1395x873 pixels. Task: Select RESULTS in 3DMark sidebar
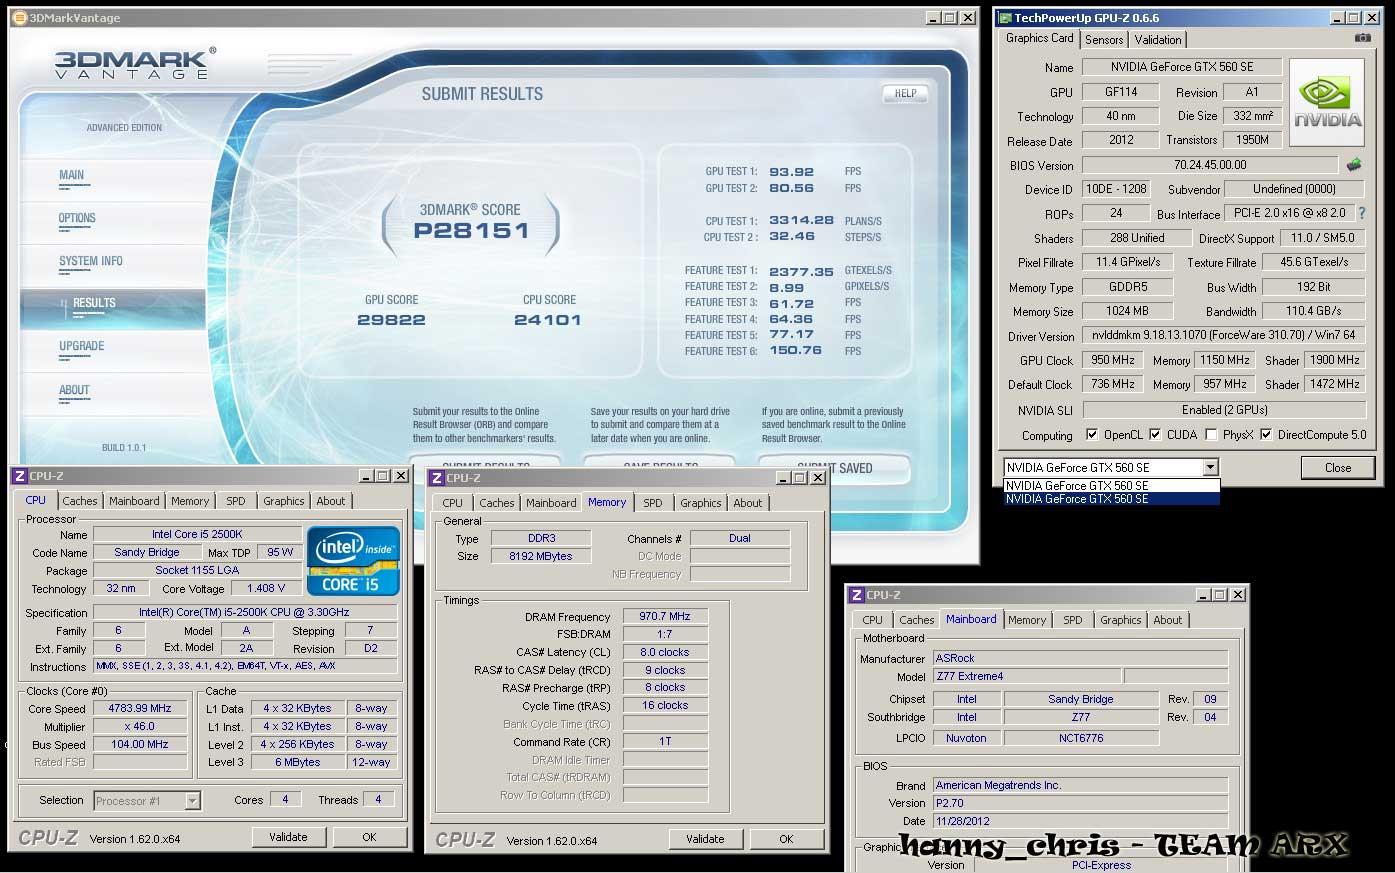[x=112, y=308]
